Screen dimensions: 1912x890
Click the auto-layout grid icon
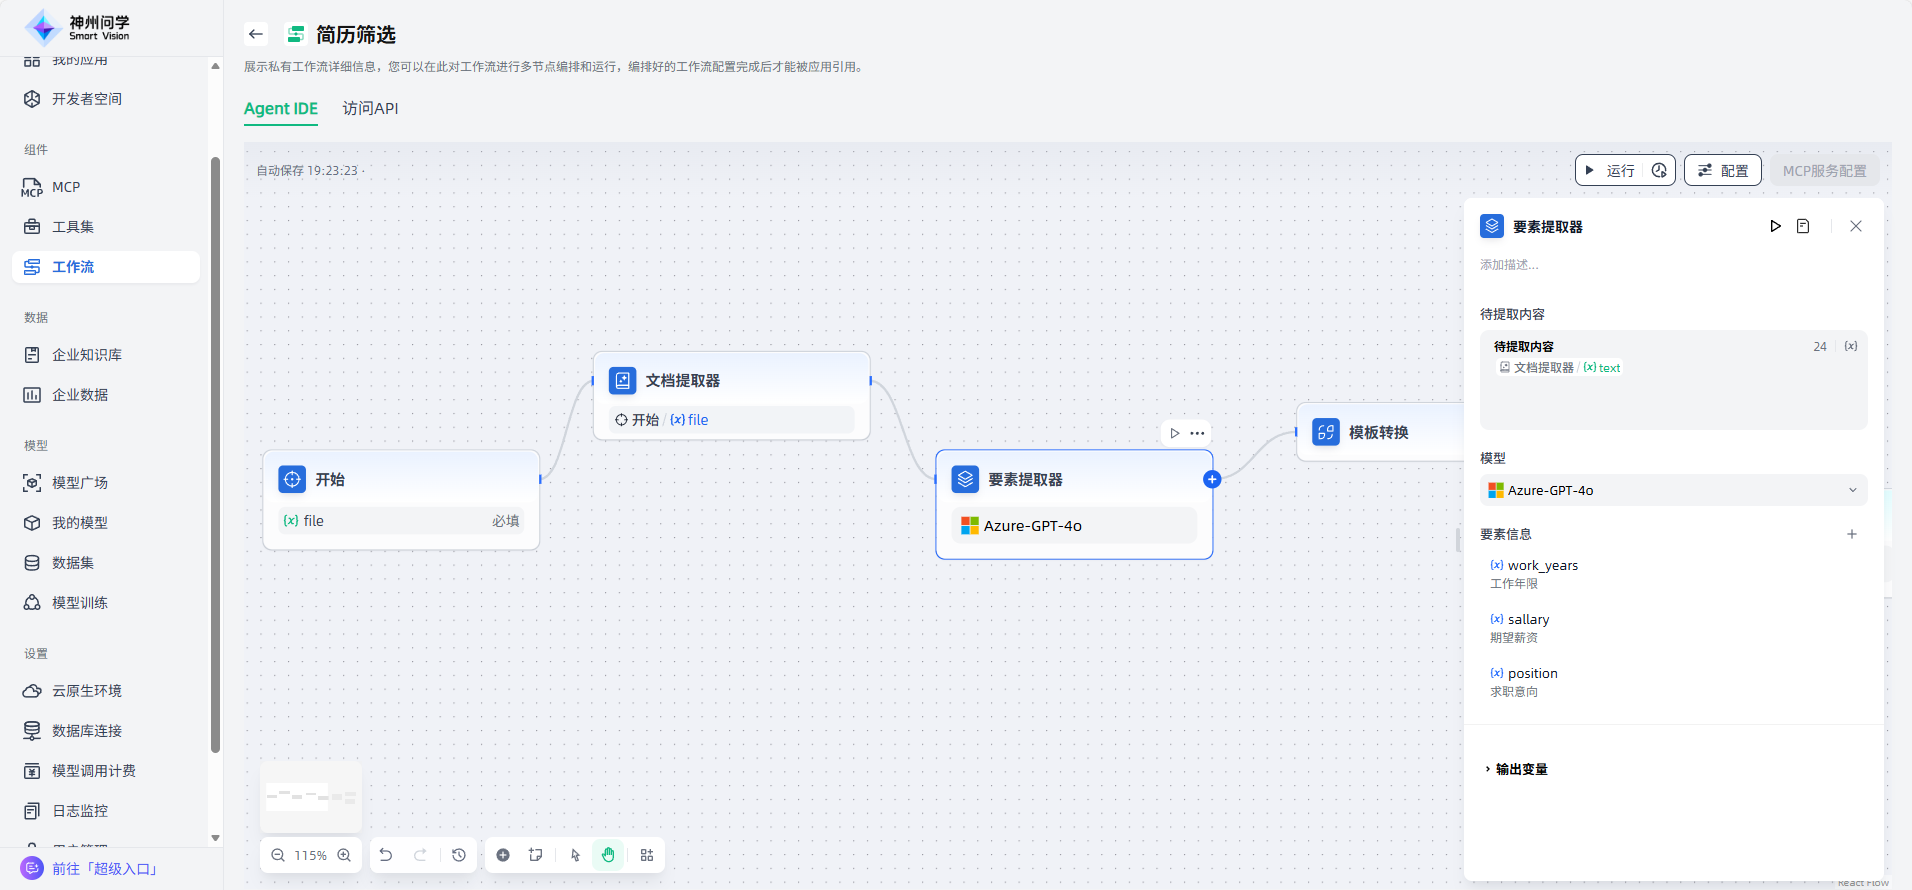[x=647, y=855]
